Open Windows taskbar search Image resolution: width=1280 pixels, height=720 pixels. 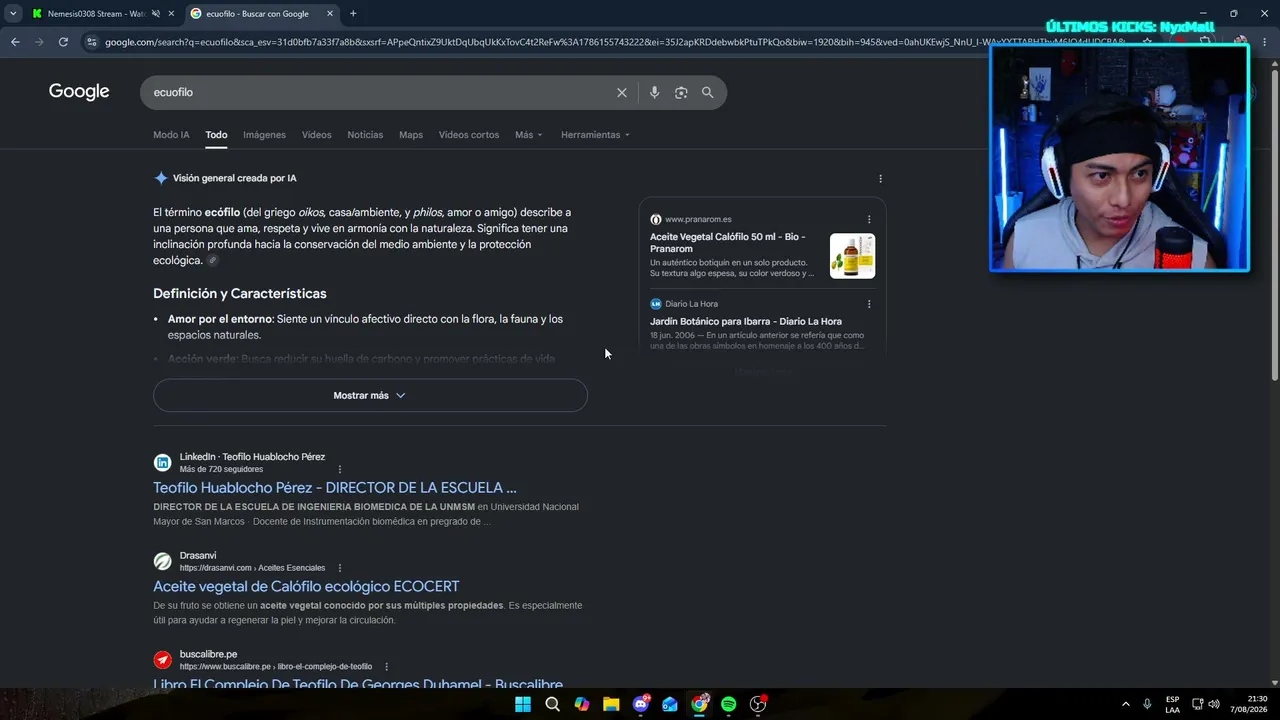coord(552,704)
